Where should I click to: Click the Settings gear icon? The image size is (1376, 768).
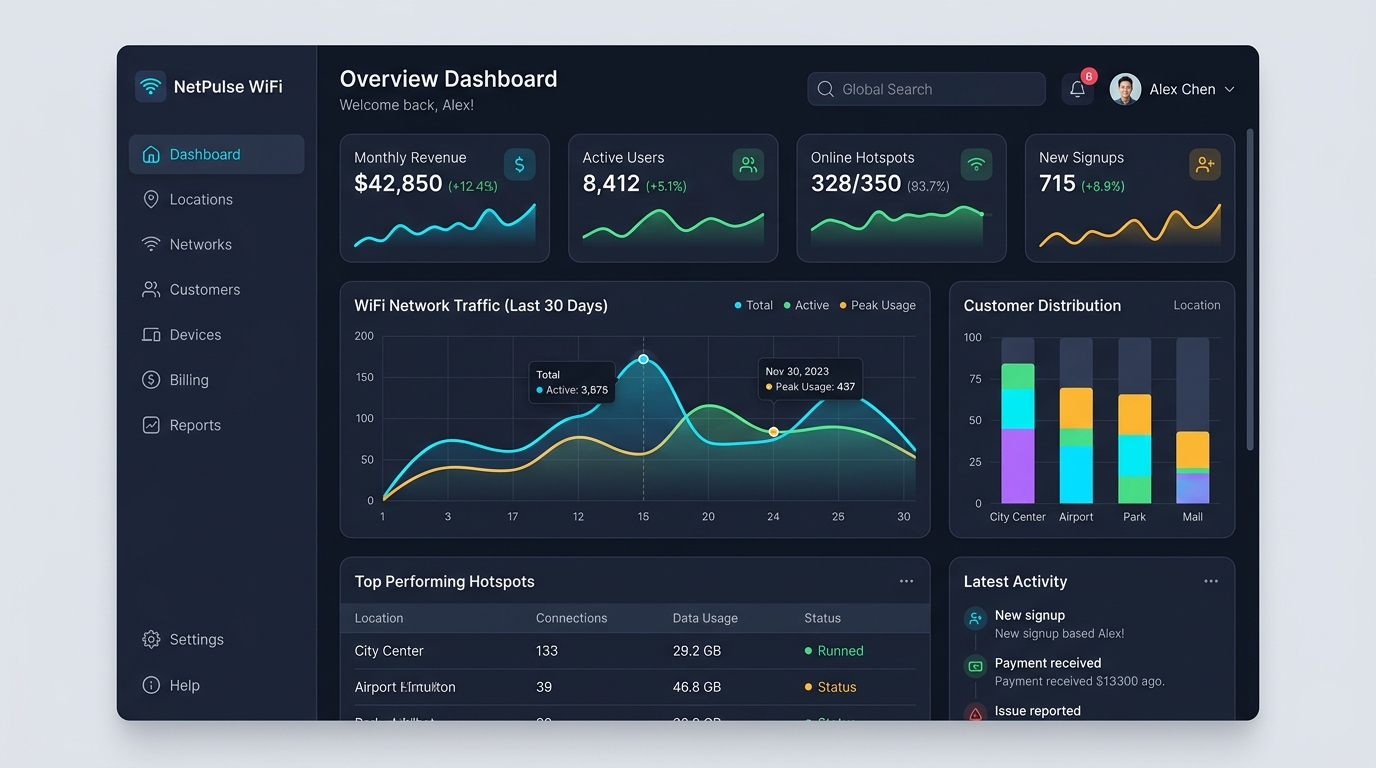151,639
